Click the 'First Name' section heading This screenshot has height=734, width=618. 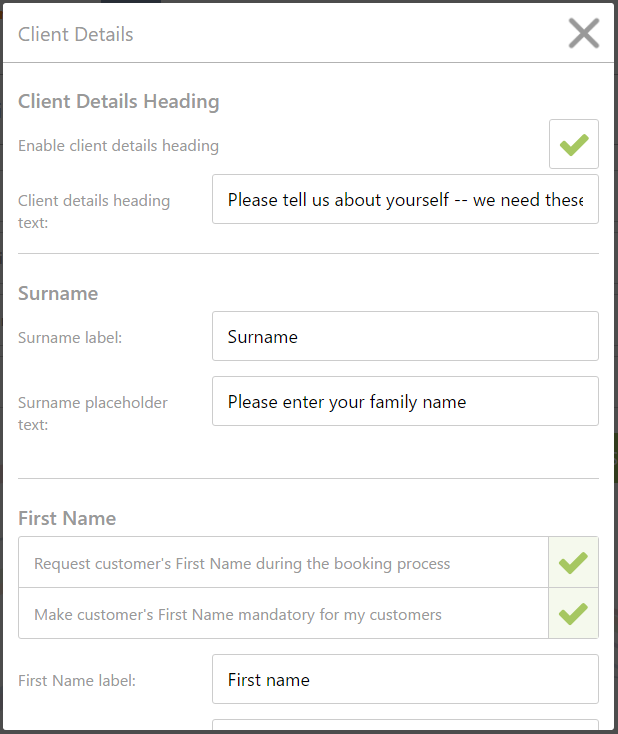pyautogui.click(x=67, y=518)
